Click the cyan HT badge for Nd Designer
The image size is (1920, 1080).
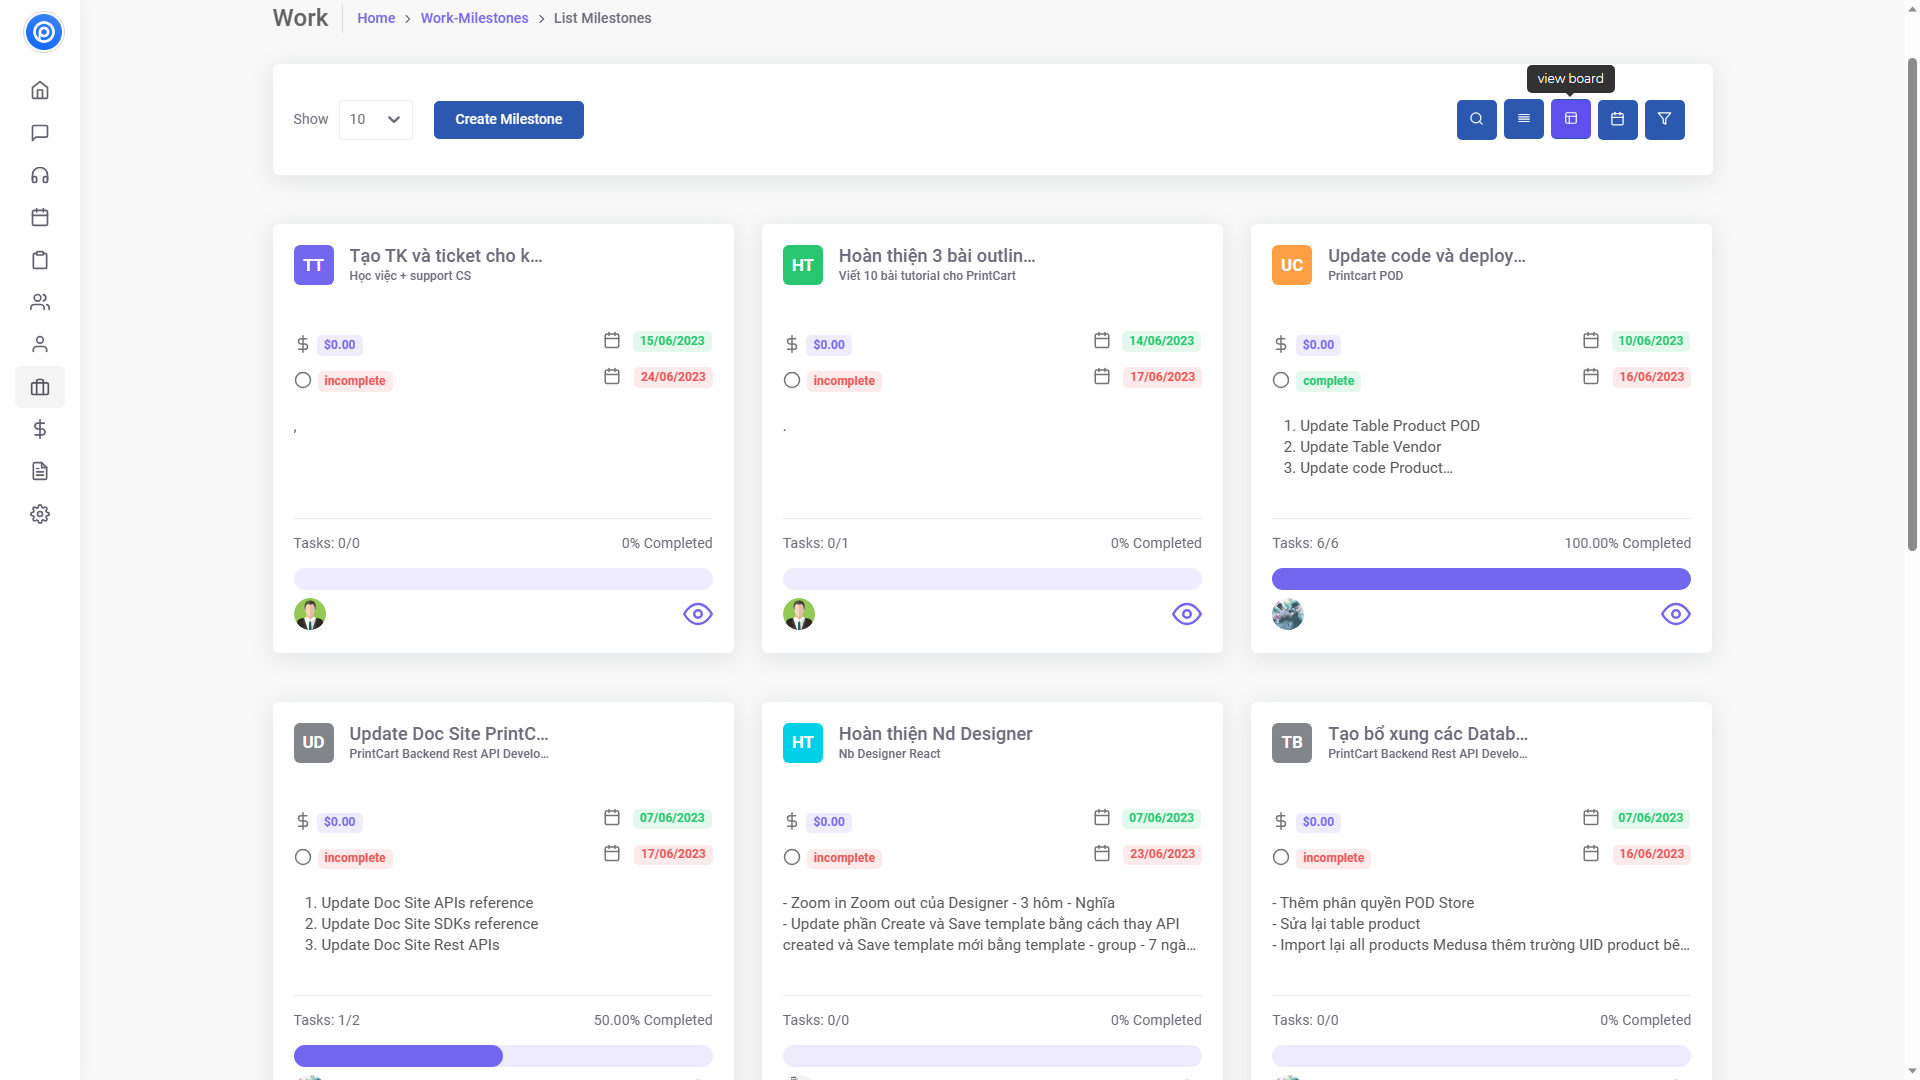(802, 742)
